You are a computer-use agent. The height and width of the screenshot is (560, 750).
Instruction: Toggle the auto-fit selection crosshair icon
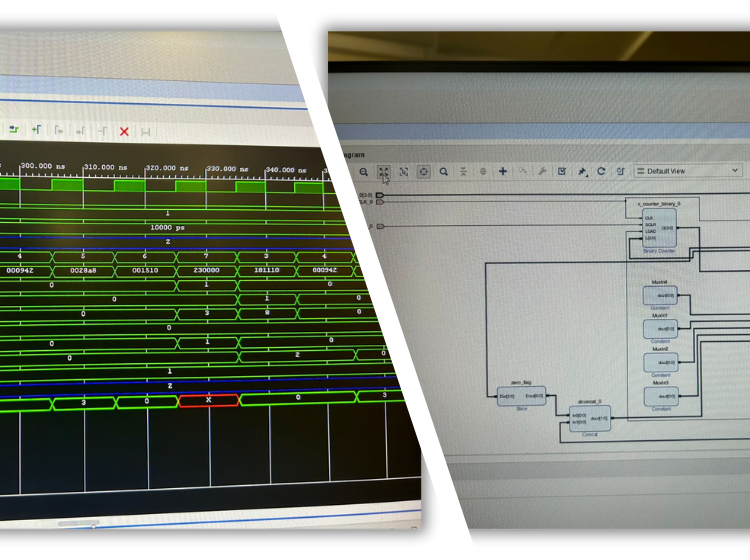[x=424, y=171]
